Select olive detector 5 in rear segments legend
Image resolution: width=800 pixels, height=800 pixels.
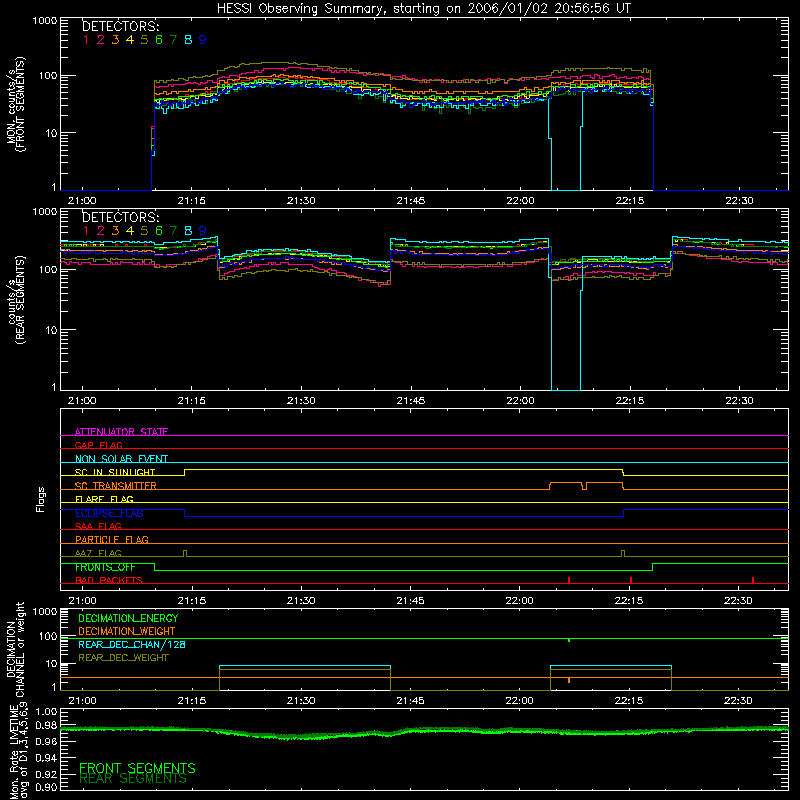tap(144, 231)
